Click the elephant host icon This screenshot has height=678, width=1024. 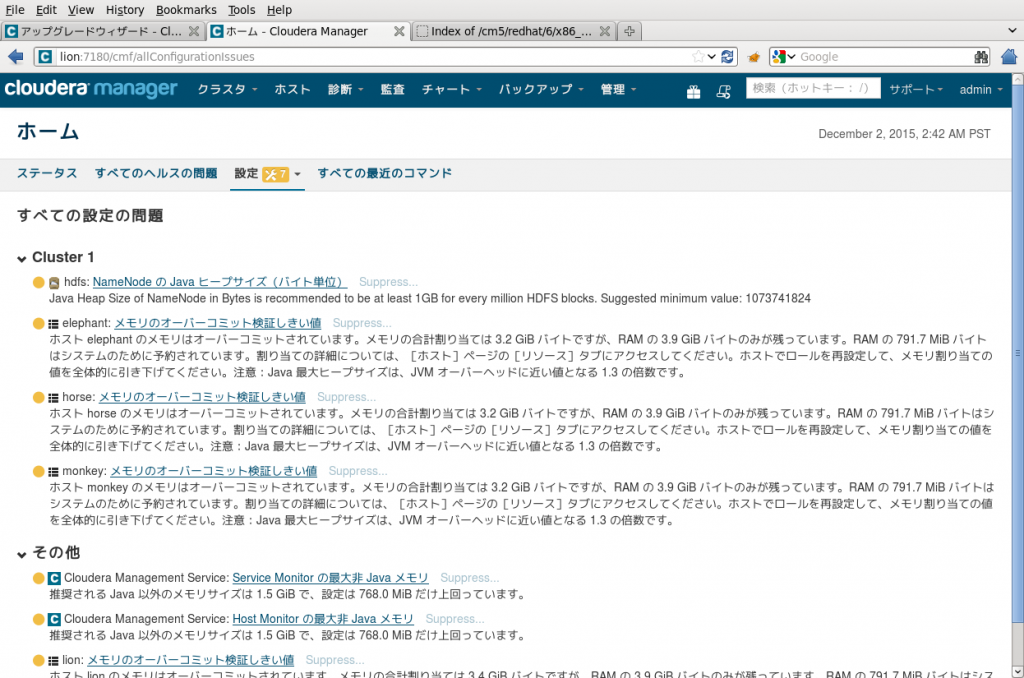tap(54, 324)
